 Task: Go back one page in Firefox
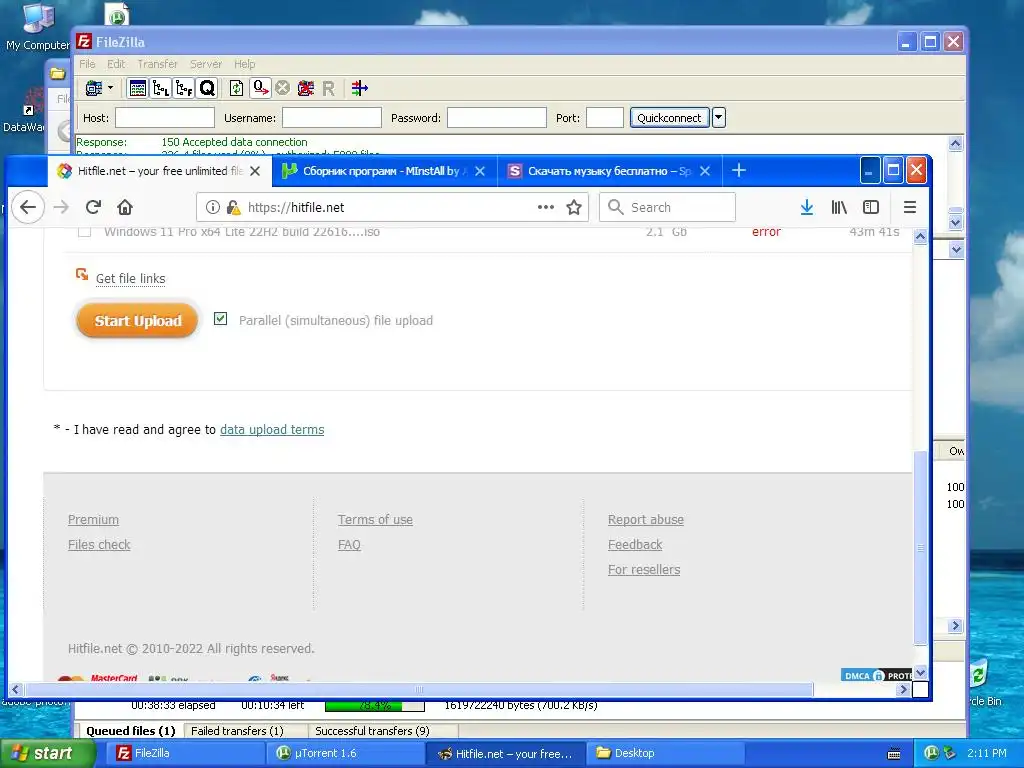(27, 207)
